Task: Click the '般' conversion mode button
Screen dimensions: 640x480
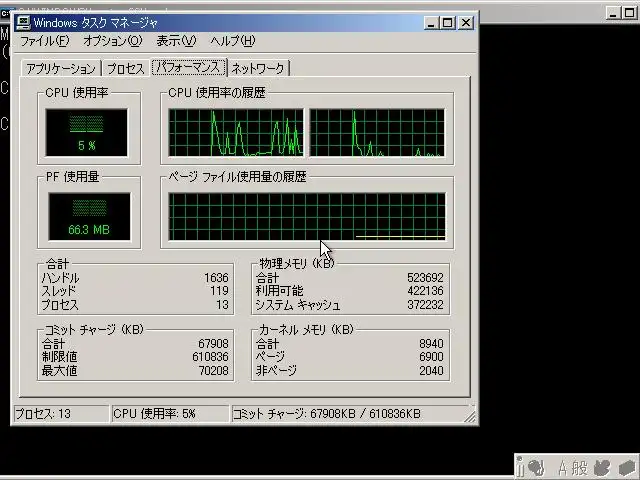Action: pyautogui.click(x=580, y=468)
